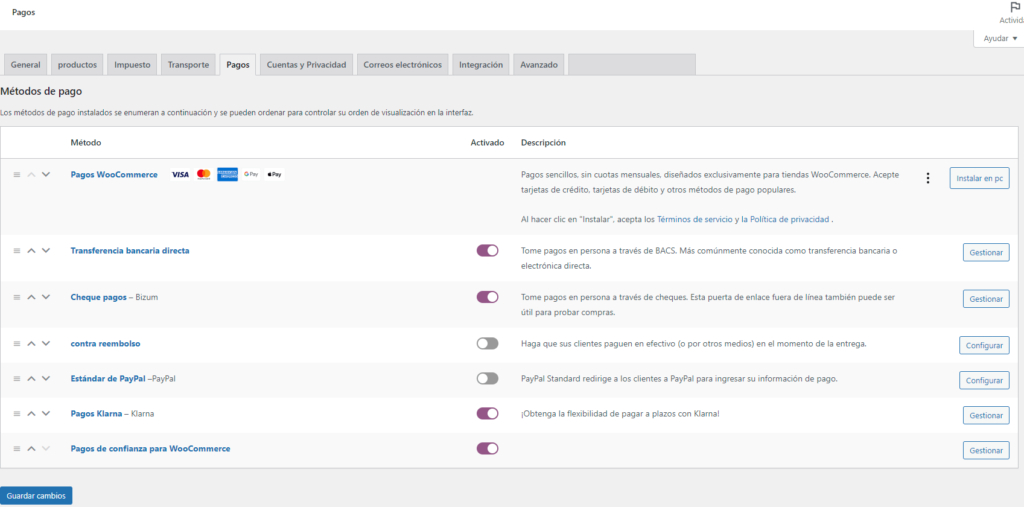Click the American Express logo
Image resolution: width=1024 pixels, height=507 pixels.
pos(227,174)
